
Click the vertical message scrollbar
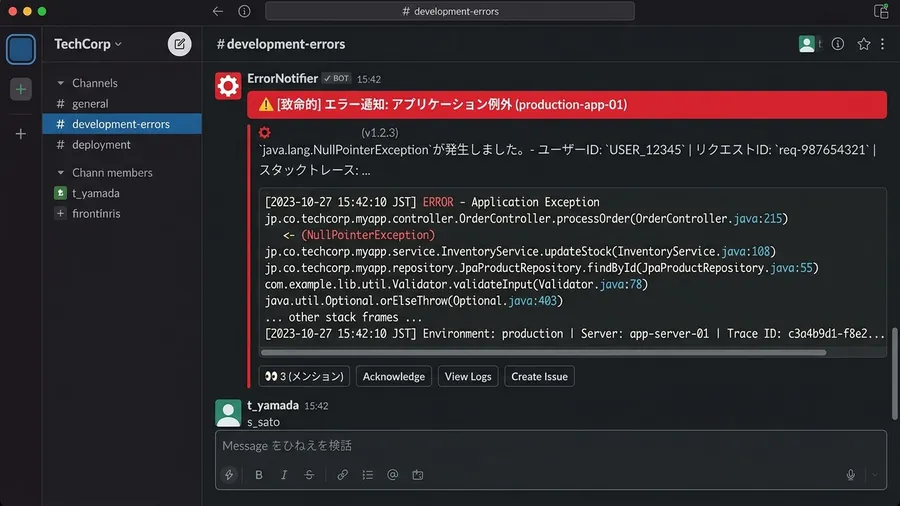(x=894, y=373)
